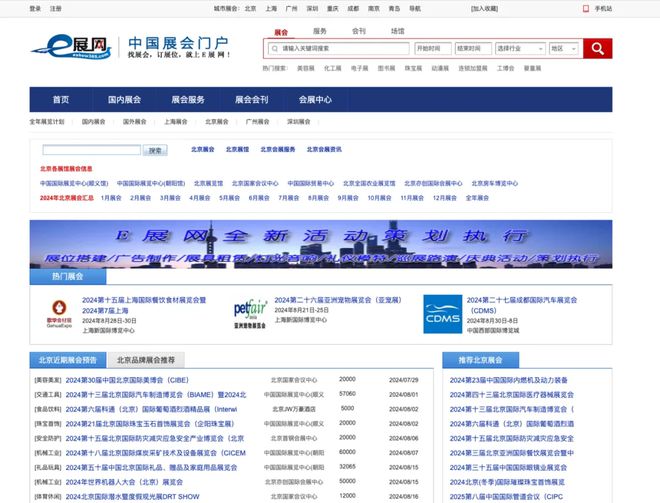Click the 开始时间 start date field
The width and height of the screenshot is (660, 503).
click(x=433, y=49)
